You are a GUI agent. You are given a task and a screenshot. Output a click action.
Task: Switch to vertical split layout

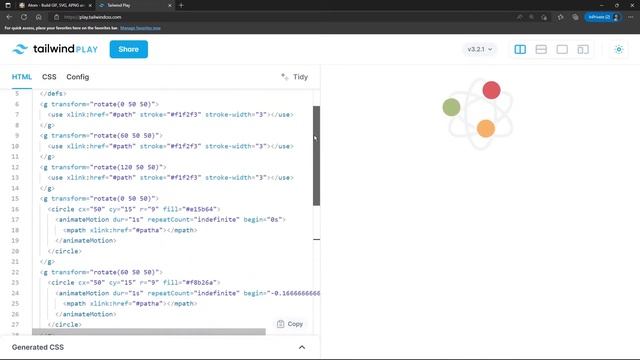520,49
